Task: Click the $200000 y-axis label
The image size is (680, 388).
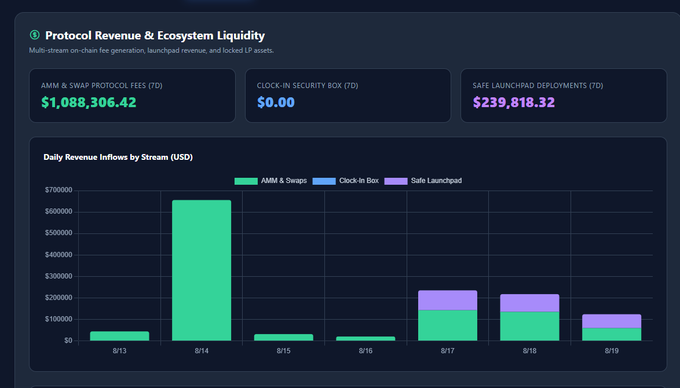Action: coord(59,298)
